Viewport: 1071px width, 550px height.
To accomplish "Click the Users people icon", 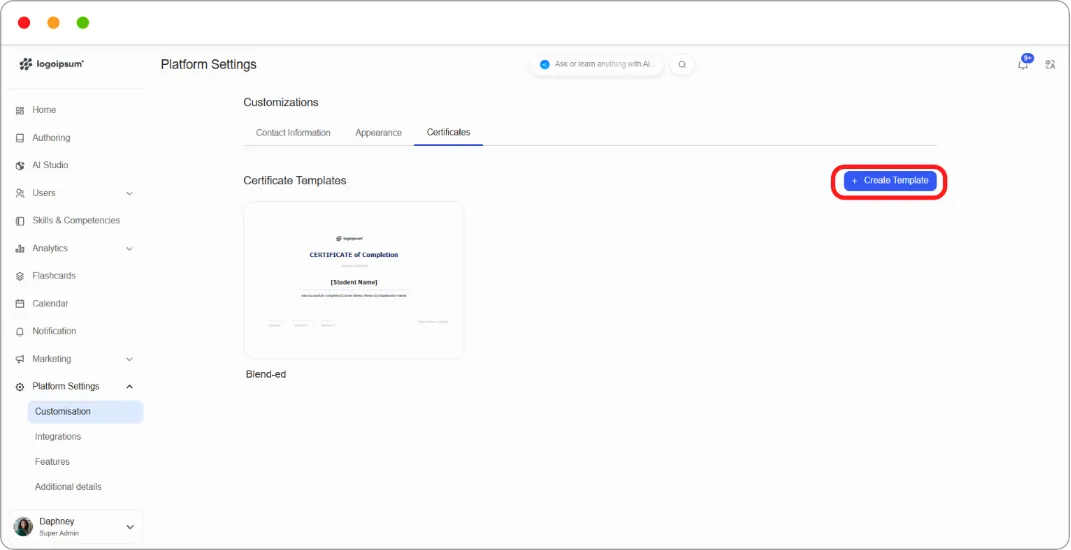I will point(20,193).
